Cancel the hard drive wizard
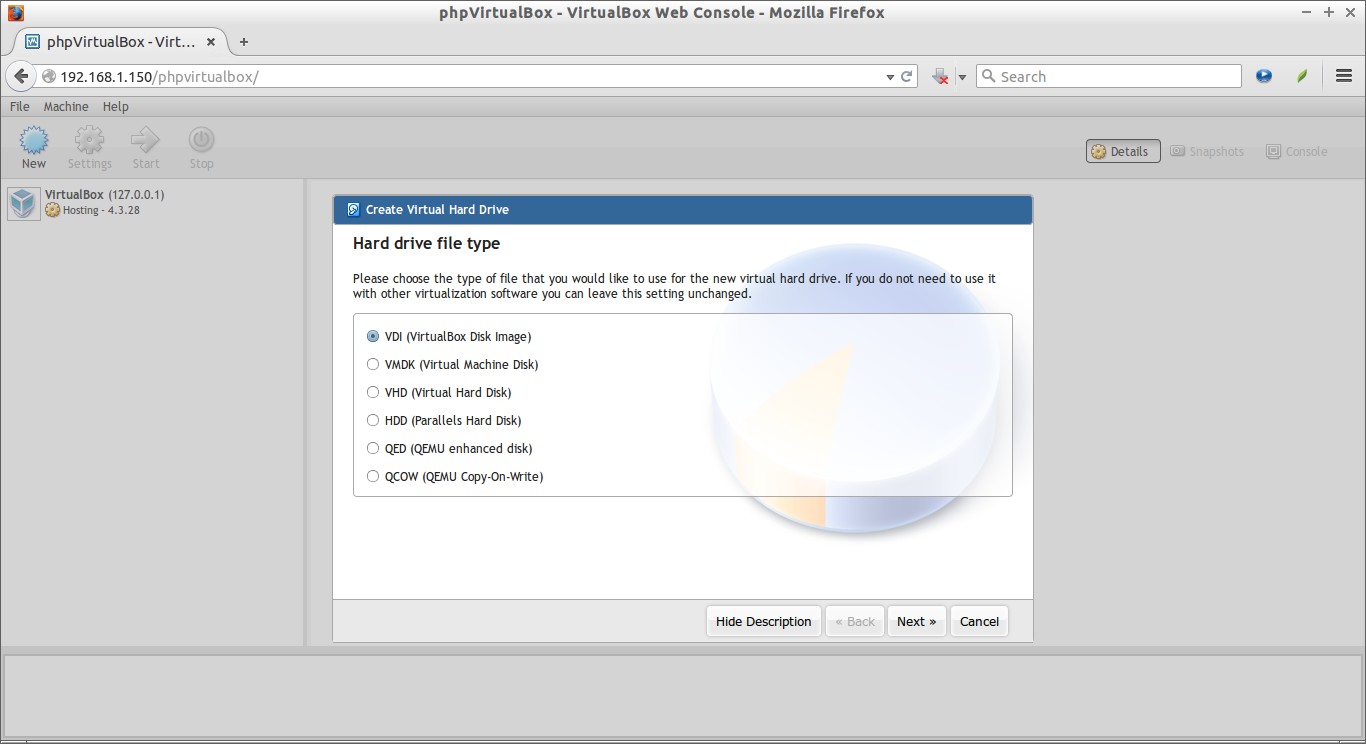 coord(979,621)
